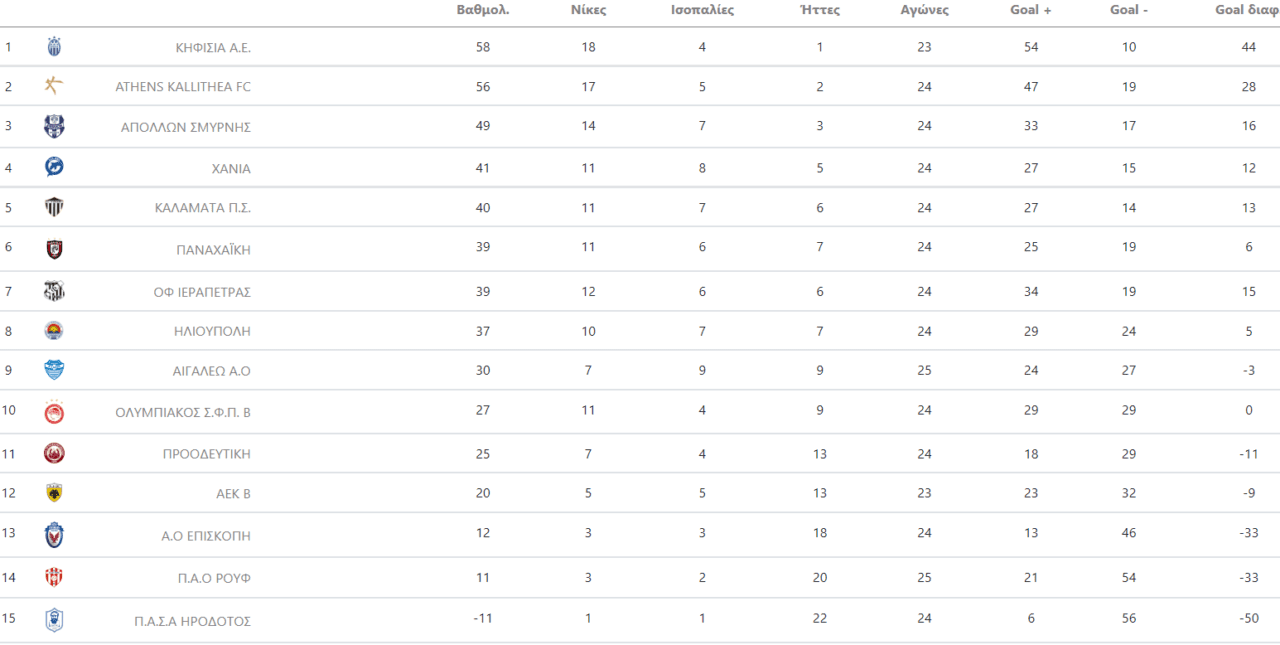The image size is (1280, 645).
Task: Sort by the Νίκες column header
Action: [588, 10]
